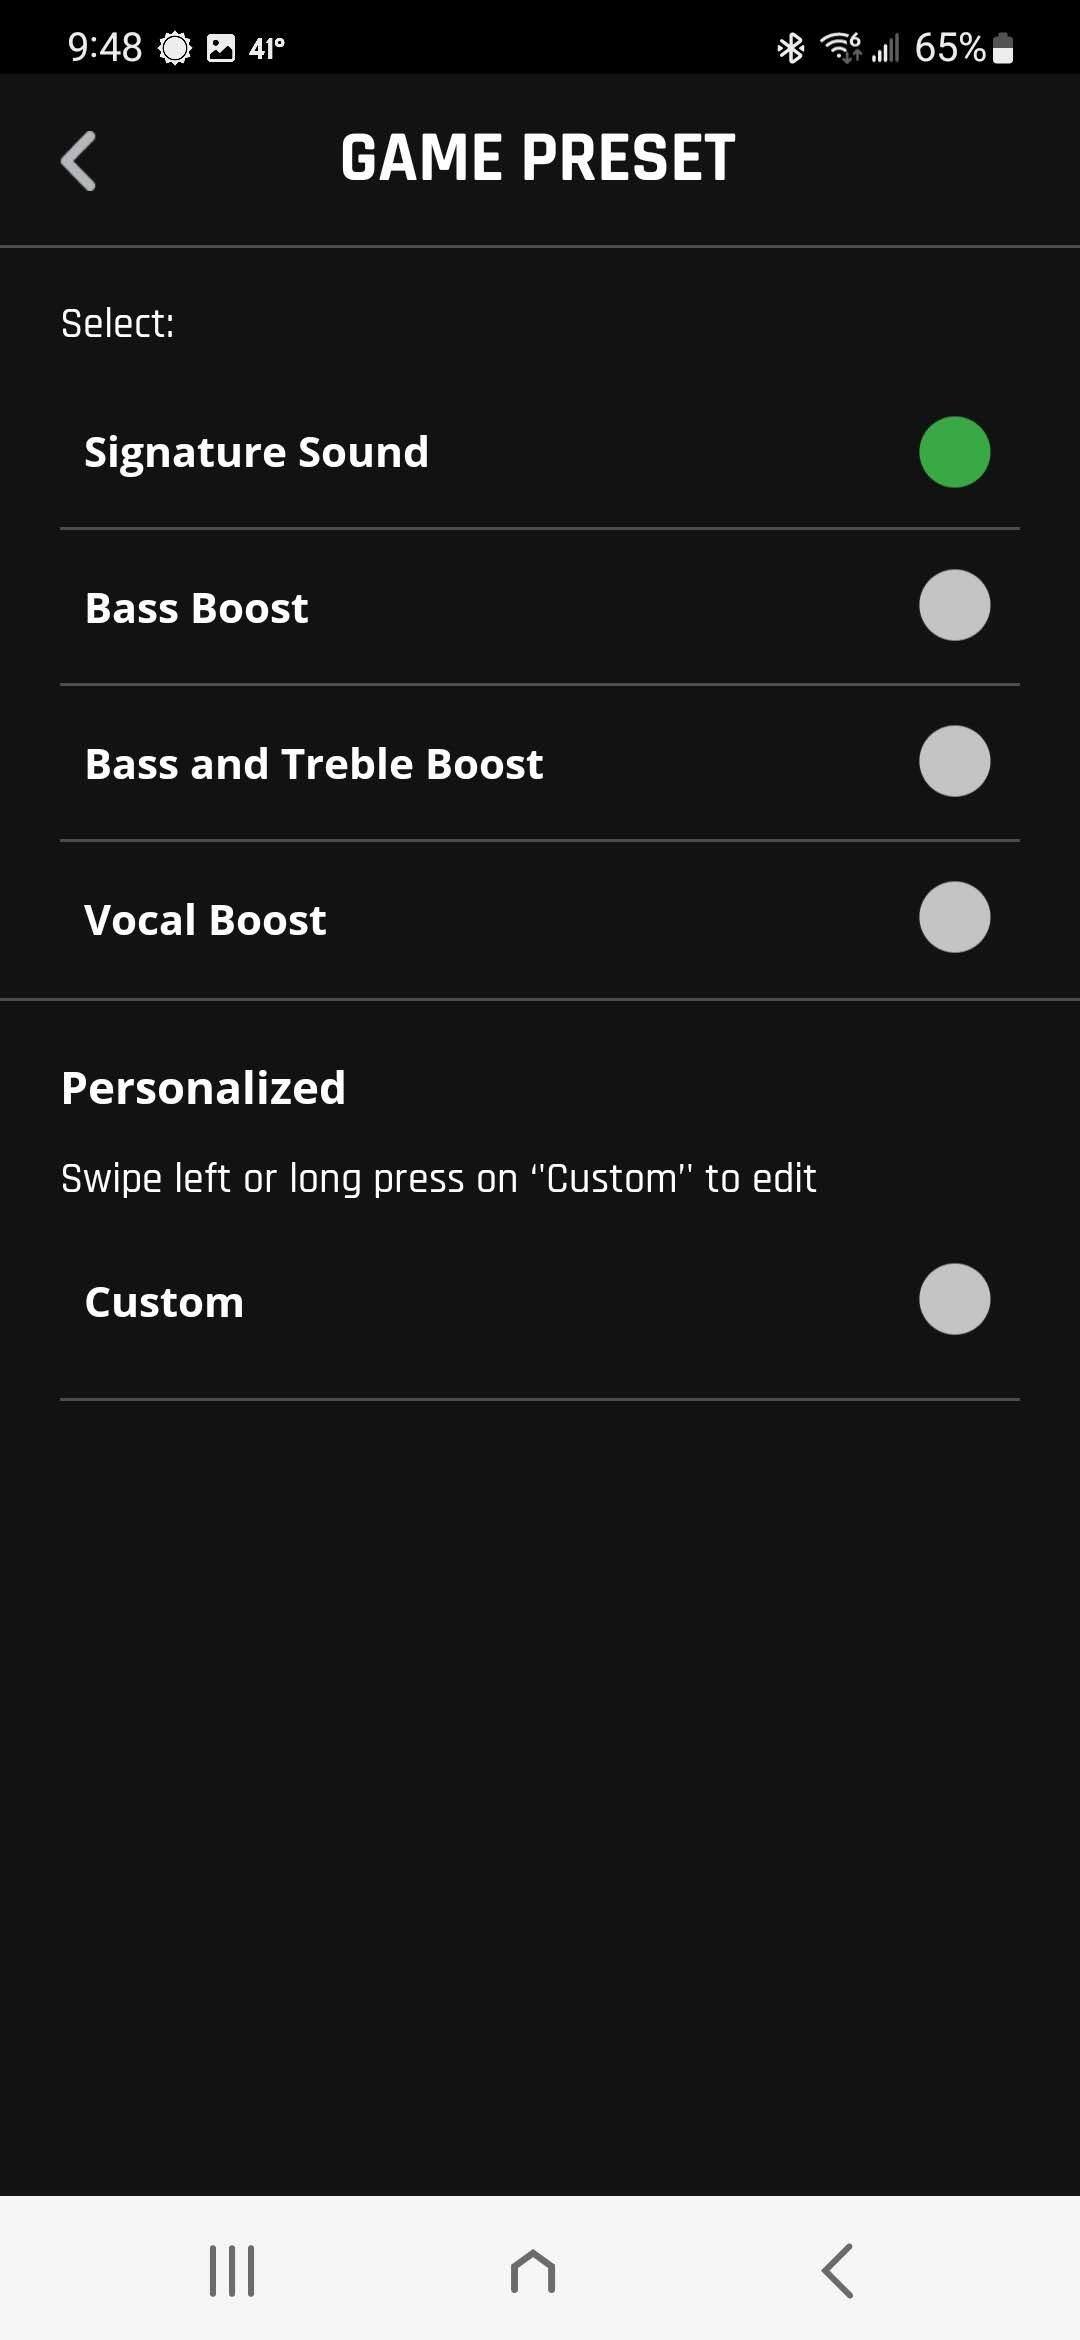
Task: Tap the Vocal Boost preset label
Action: click(x=206, y=920)
